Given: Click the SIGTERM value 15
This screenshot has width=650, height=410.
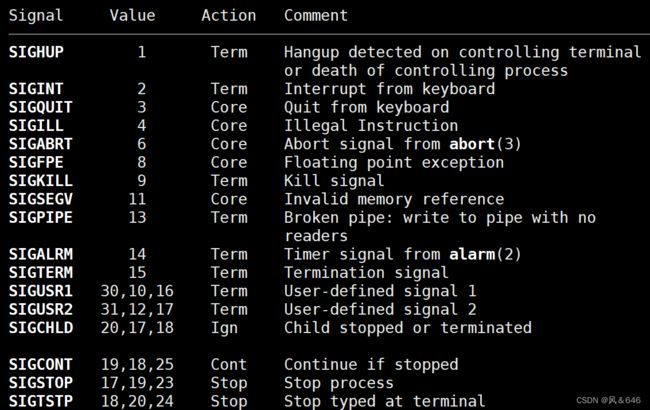Looking at the screenshot, I should [x=137, y=273].
